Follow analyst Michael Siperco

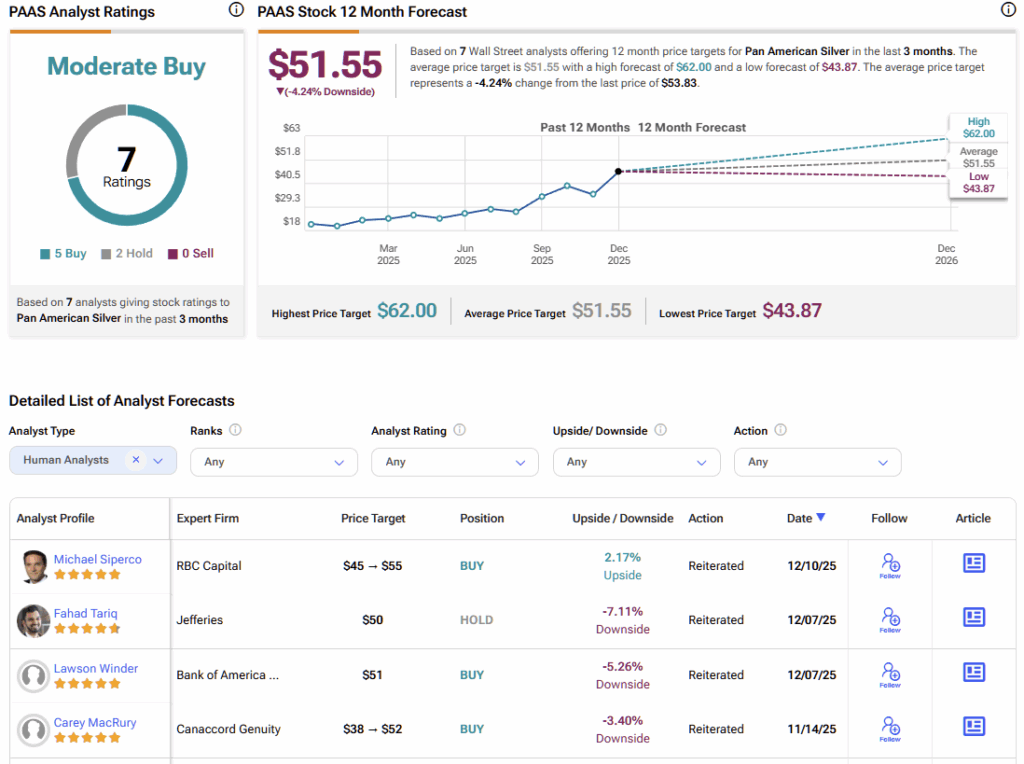[890, 565]
